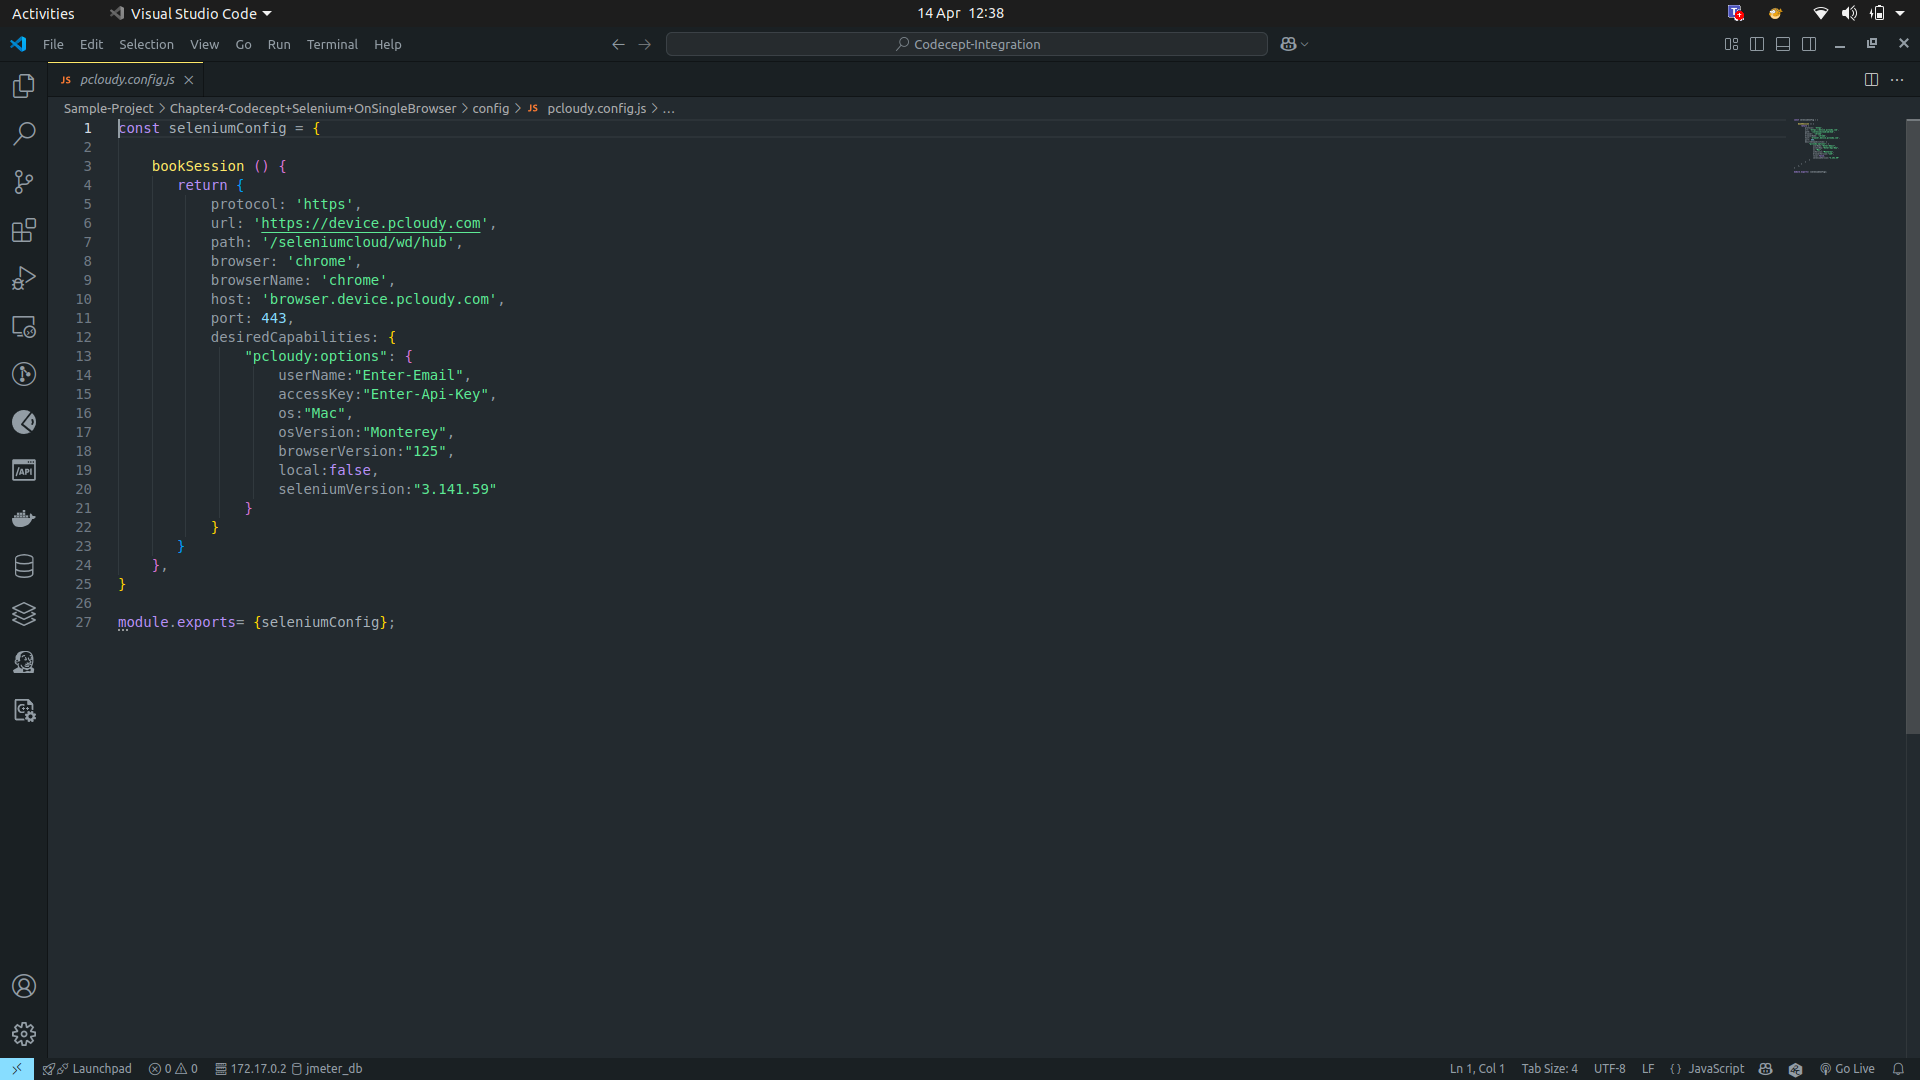Open the Explorer view in activity bar
Image resolution: width=1920 pixels, height=1080 pixels.
point(24,86)
